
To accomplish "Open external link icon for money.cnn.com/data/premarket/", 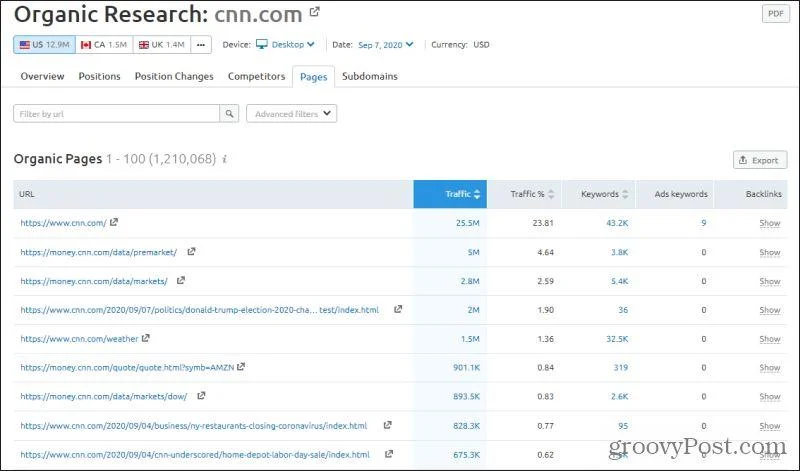I will (191, 251).
